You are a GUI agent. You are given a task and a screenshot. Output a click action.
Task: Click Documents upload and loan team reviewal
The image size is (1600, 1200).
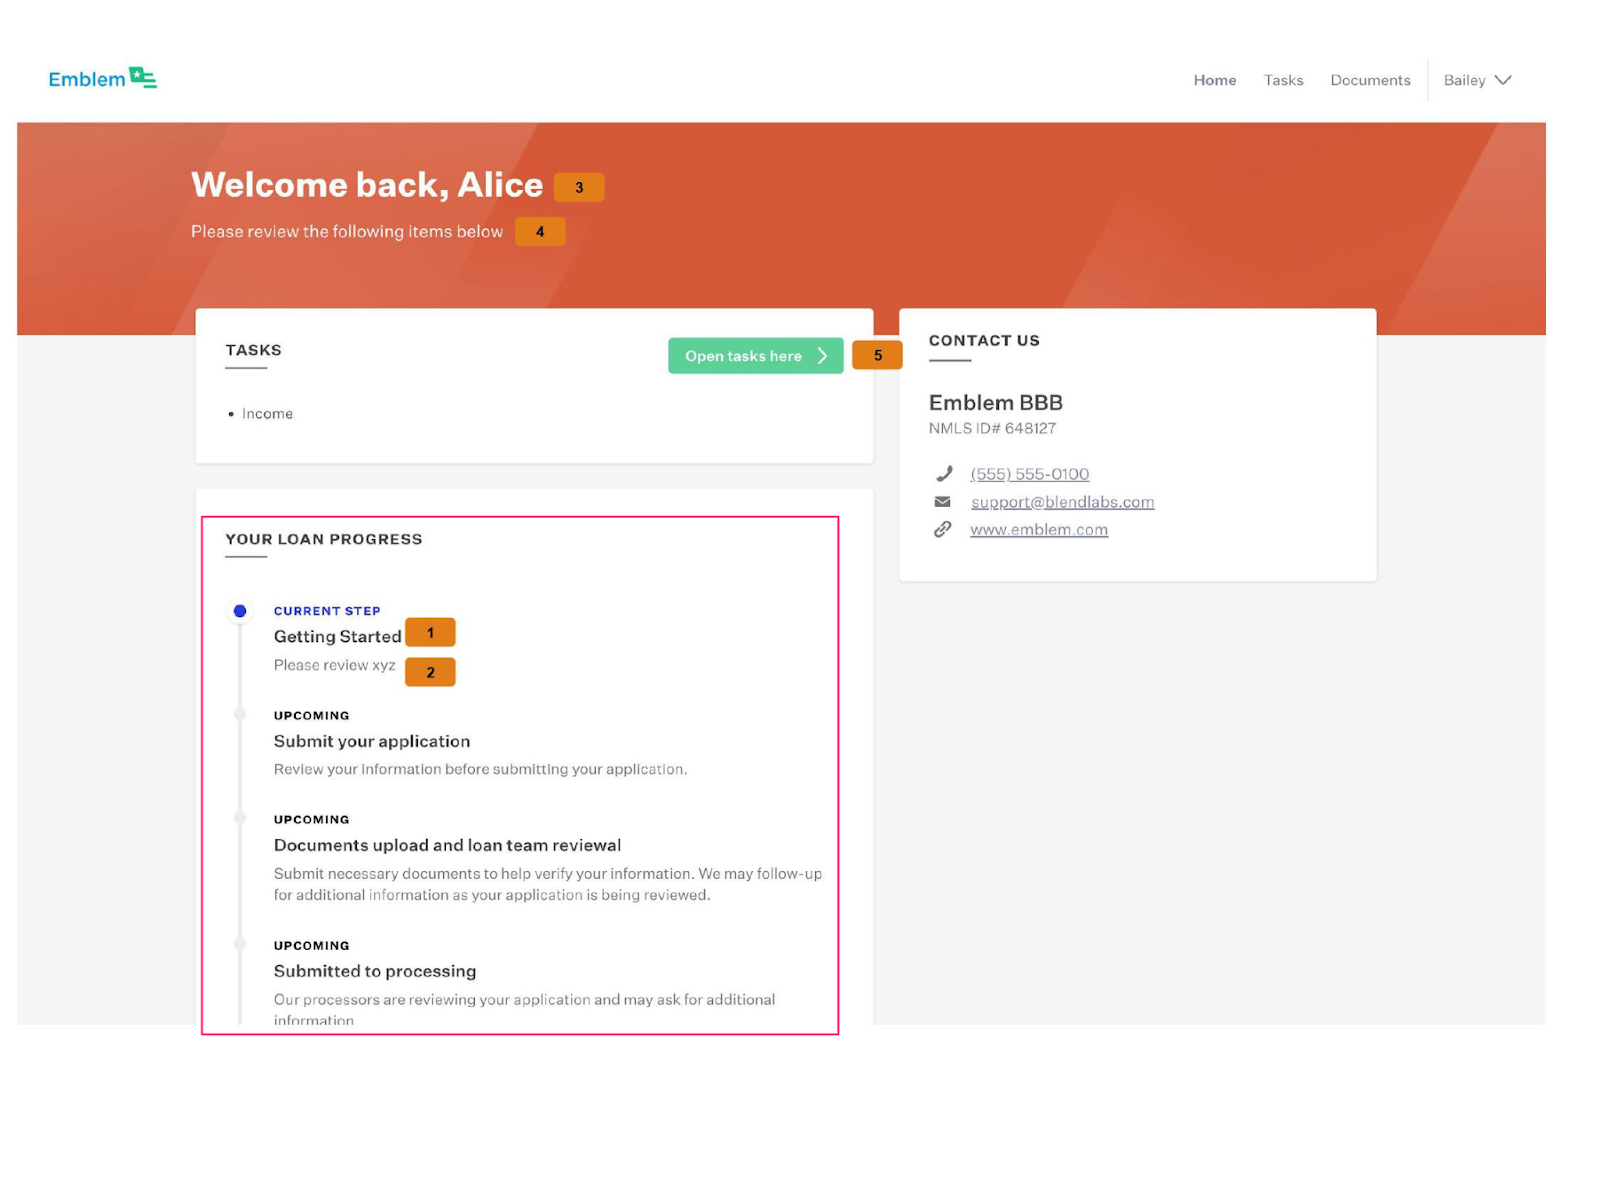tap(447, 845)
